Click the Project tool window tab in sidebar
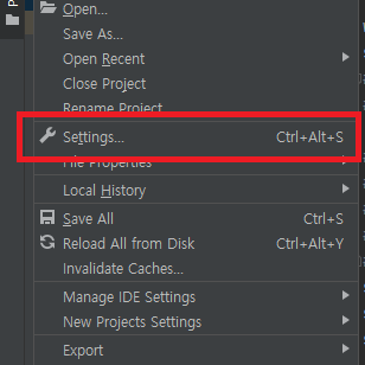This screenshot has width=365, height=365. pyautogui.click(x=12, y=3)
